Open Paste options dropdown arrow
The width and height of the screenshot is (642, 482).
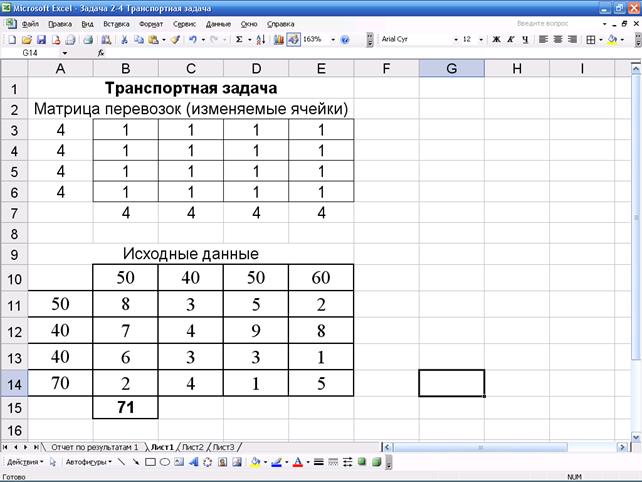pos(164,40)
